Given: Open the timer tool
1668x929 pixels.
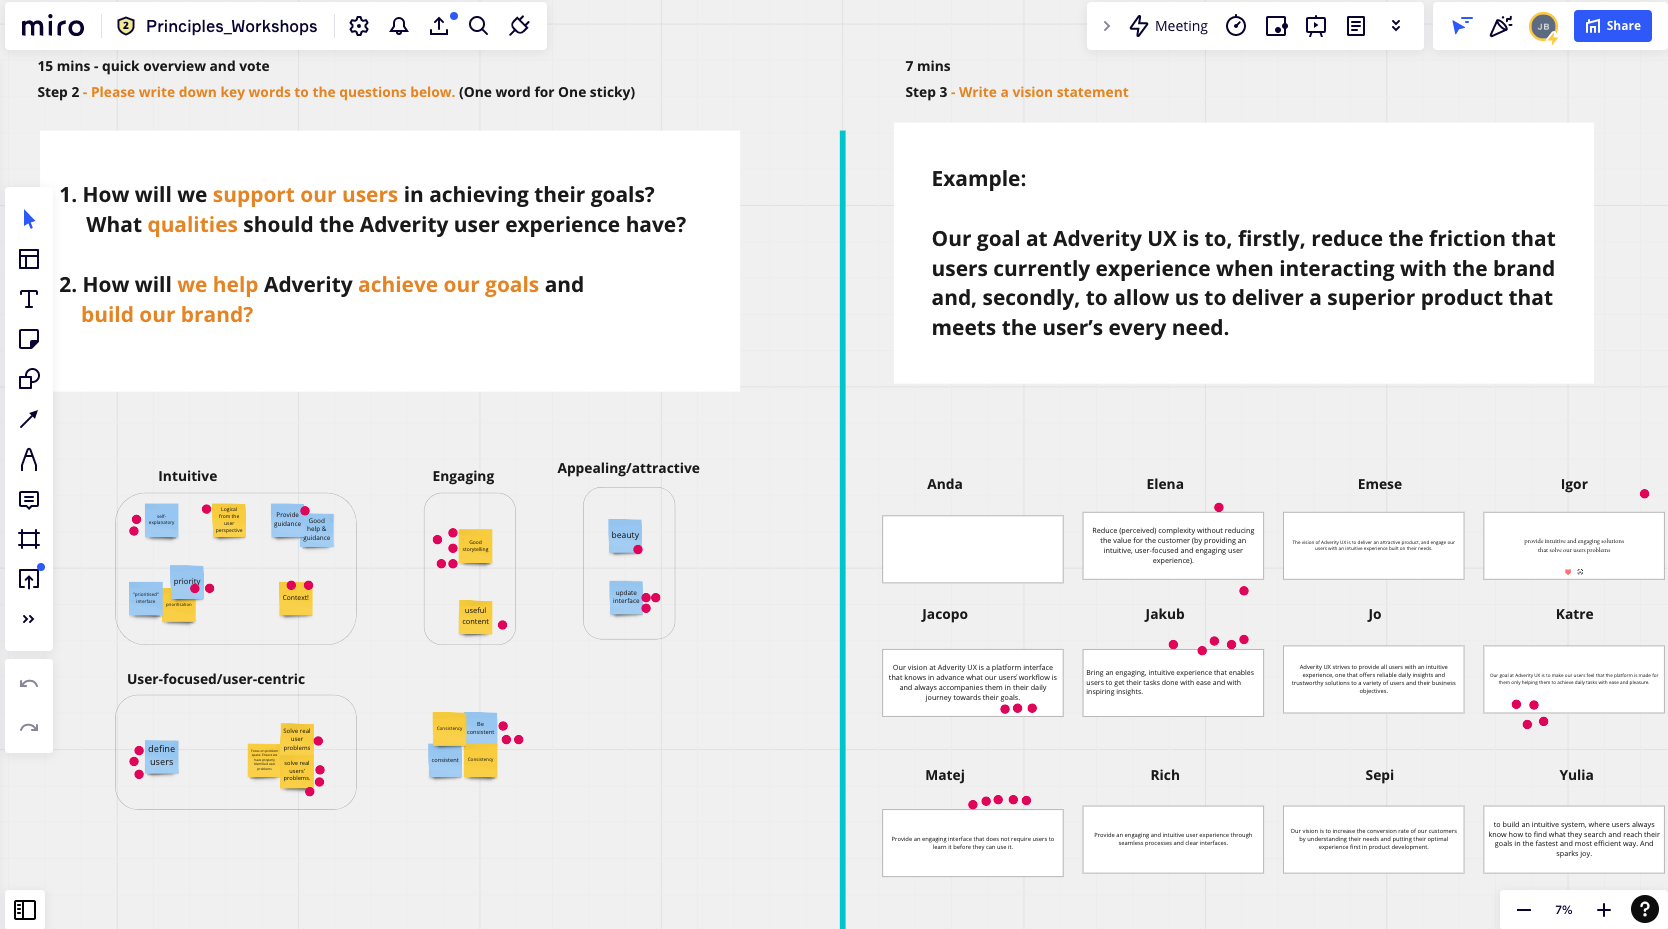Looking at the screenshot, I should click(1236, 26).
